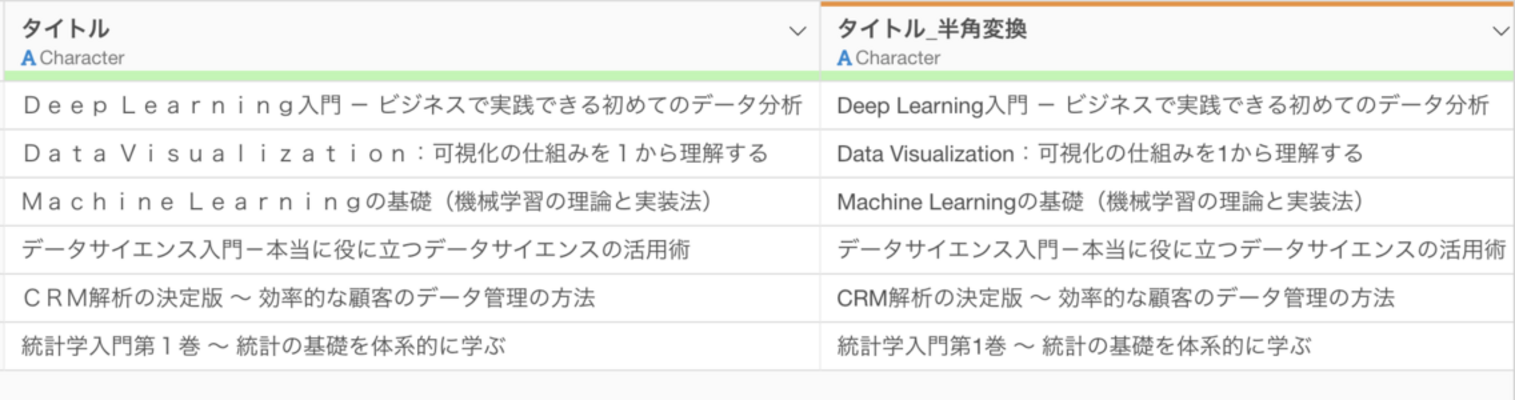Select full-width Ｍａｃｈｉｎｅ Ｌｅａｒｎｉｎｇの基礎 cell
Viewport: 1515px width, 400px height.
click(x=366, y=201)
